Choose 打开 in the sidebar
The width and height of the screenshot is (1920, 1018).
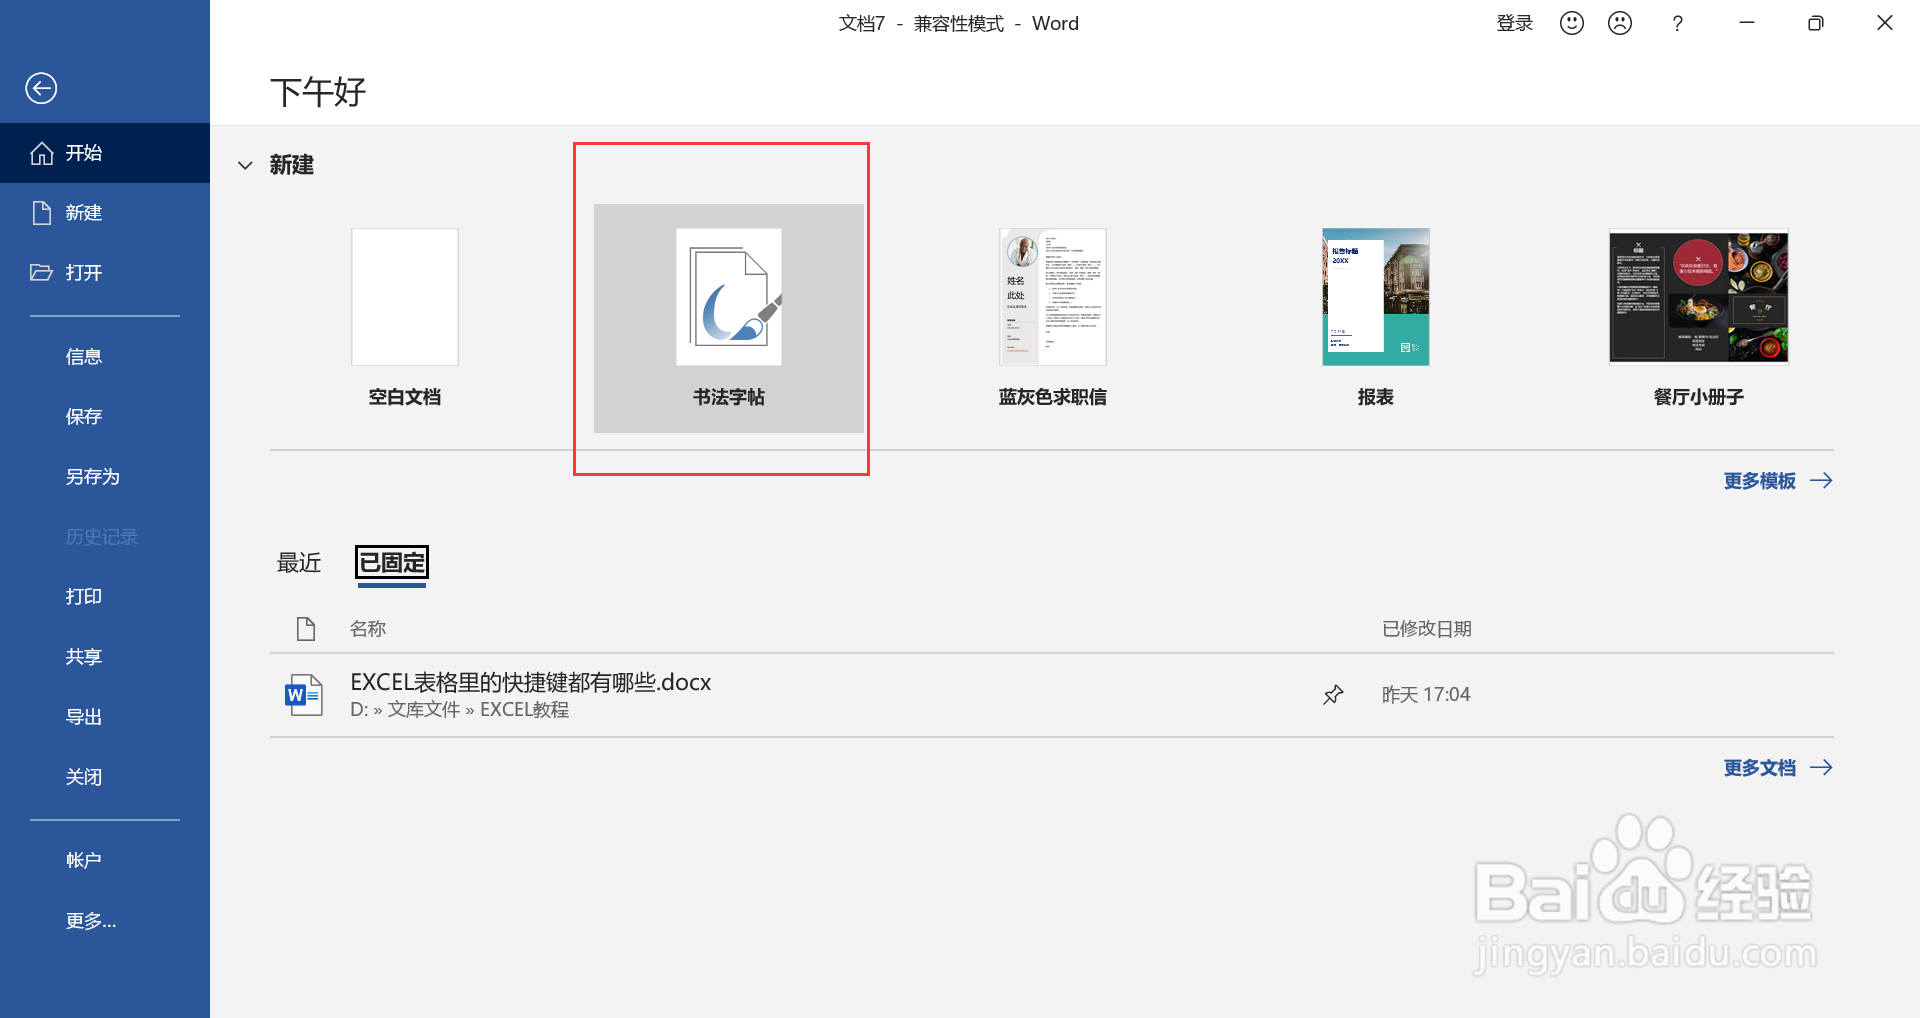tap(105, 273)
